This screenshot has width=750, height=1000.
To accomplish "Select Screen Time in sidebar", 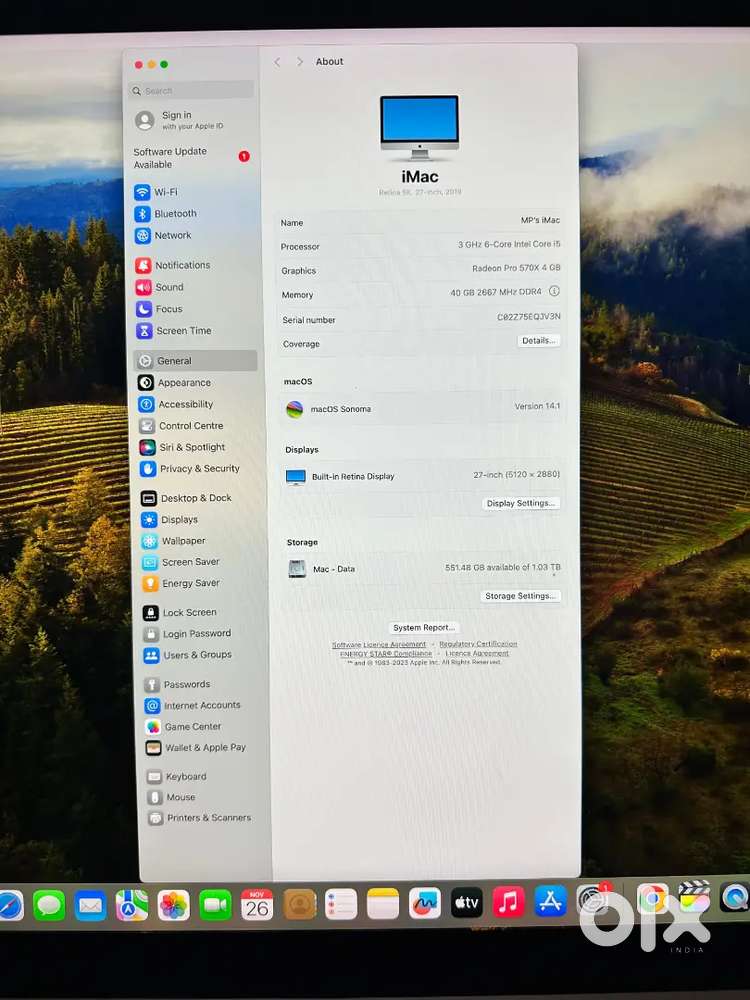I will pos(182,331).
